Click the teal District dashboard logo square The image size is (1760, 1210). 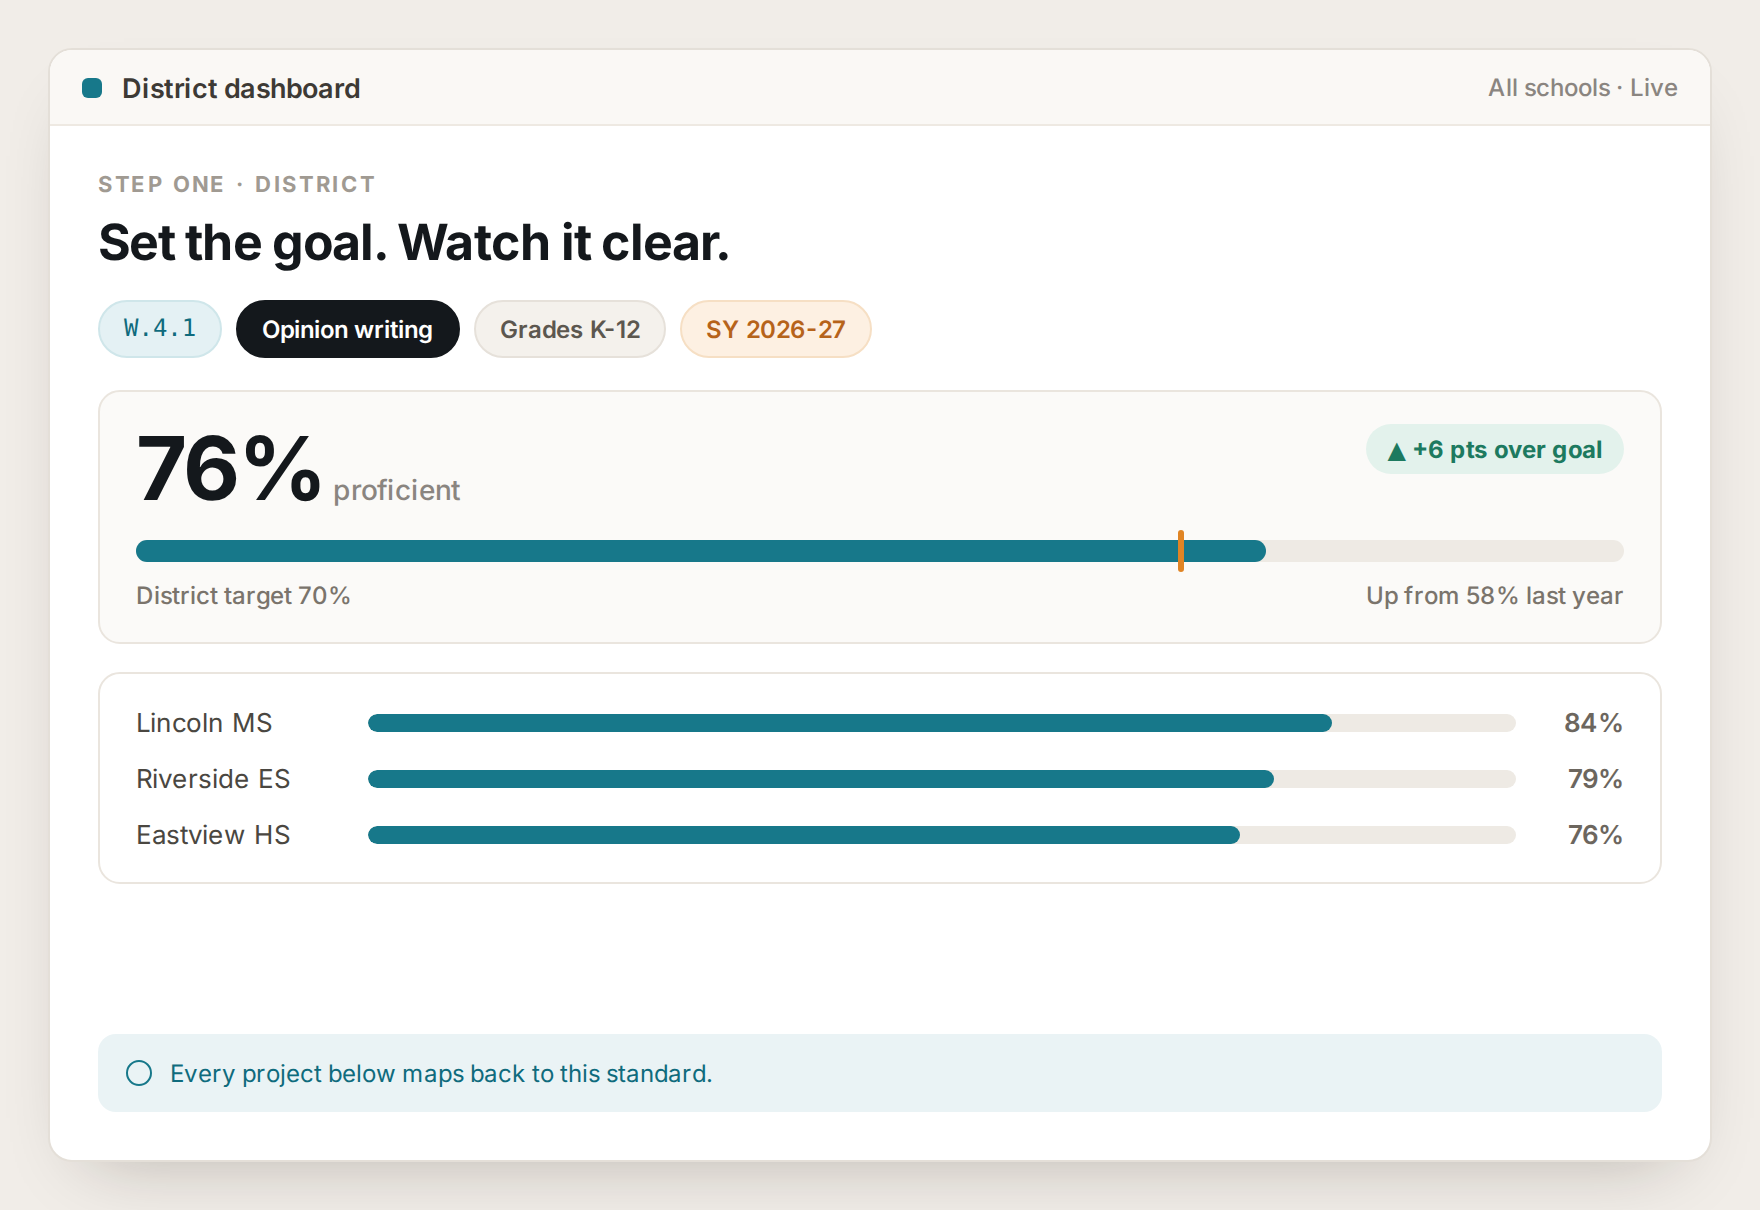coord(92,88)
